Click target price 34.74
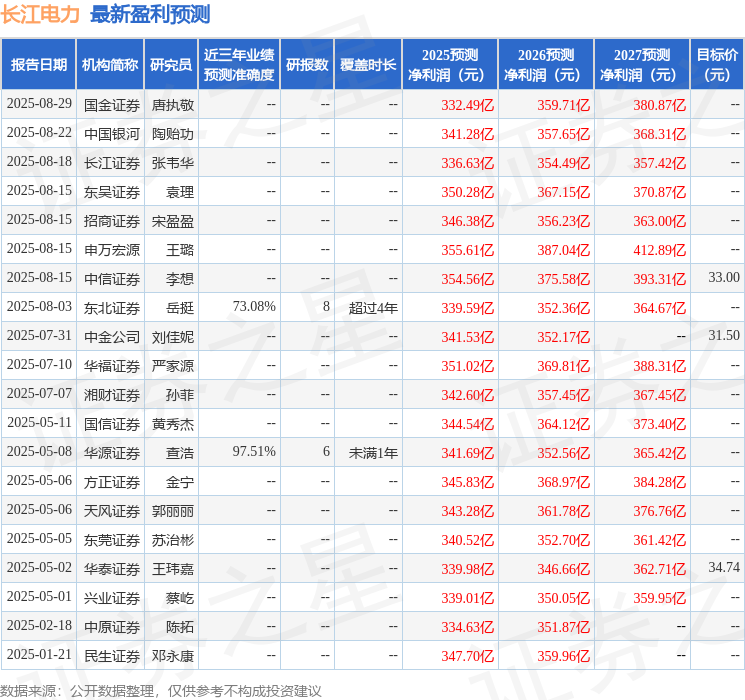 tap(724, 567)
